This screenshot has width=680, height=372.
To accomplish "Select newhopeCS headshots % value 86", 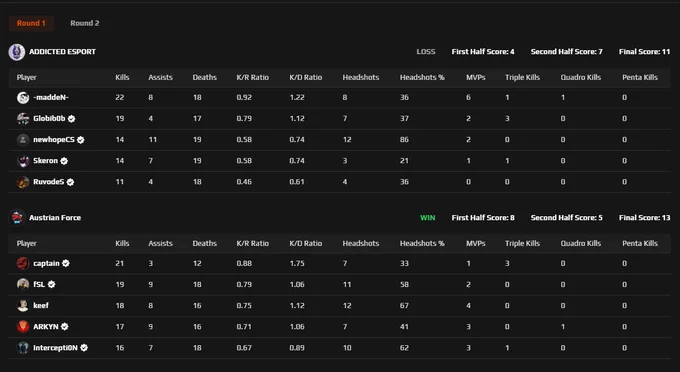I will pos(404,140).
